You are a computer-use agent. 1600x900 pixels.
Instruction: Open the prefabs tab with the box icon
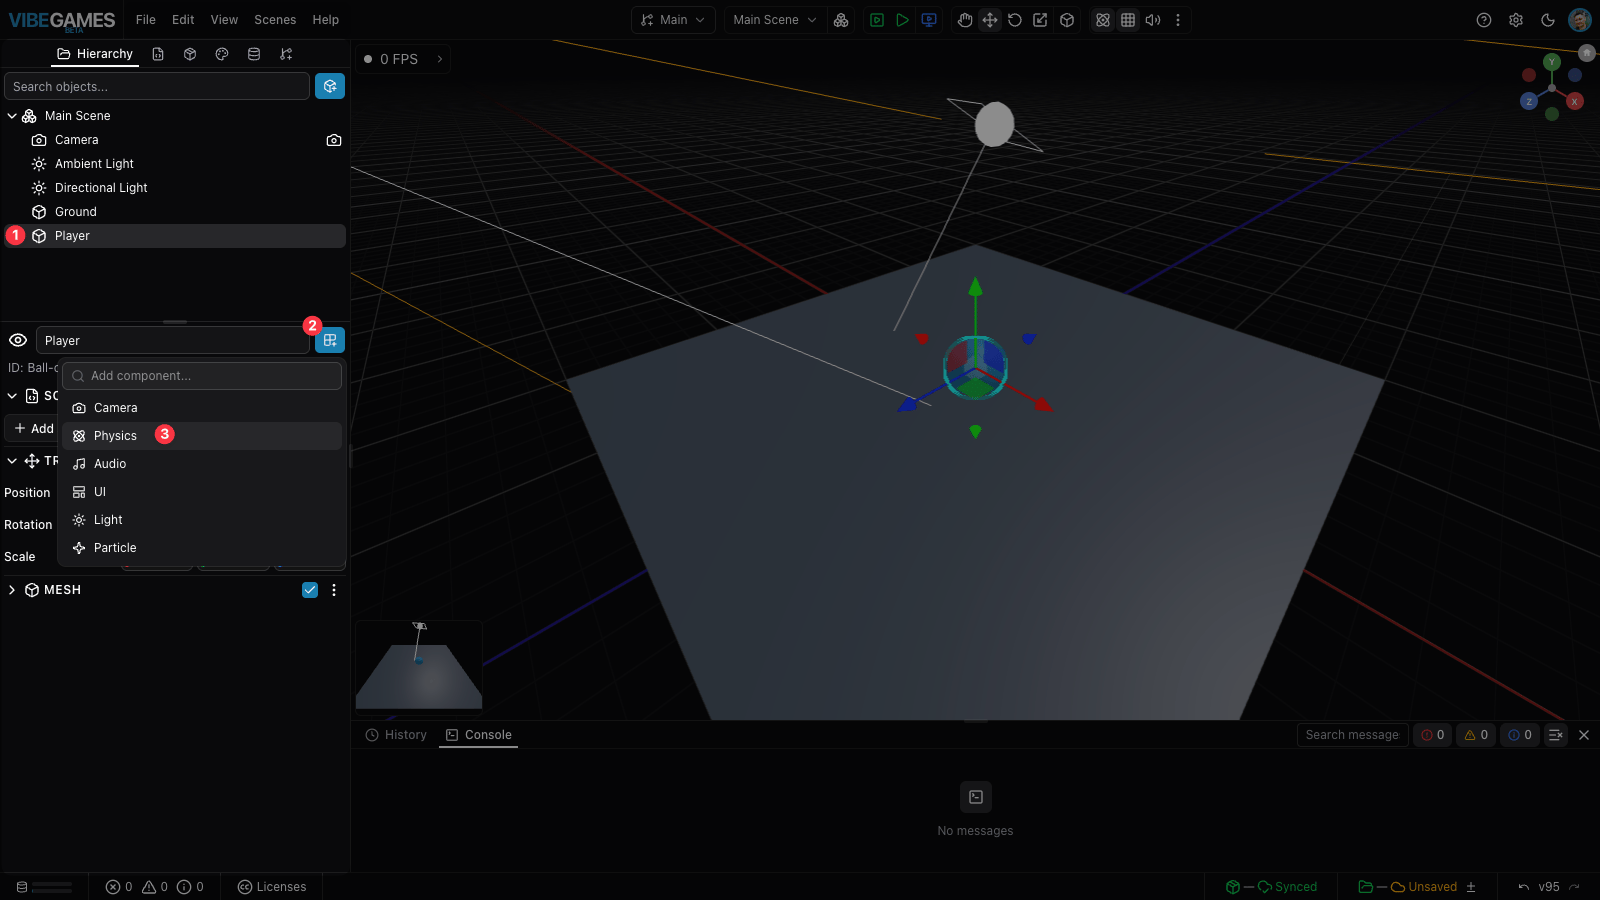pos(190,54)
